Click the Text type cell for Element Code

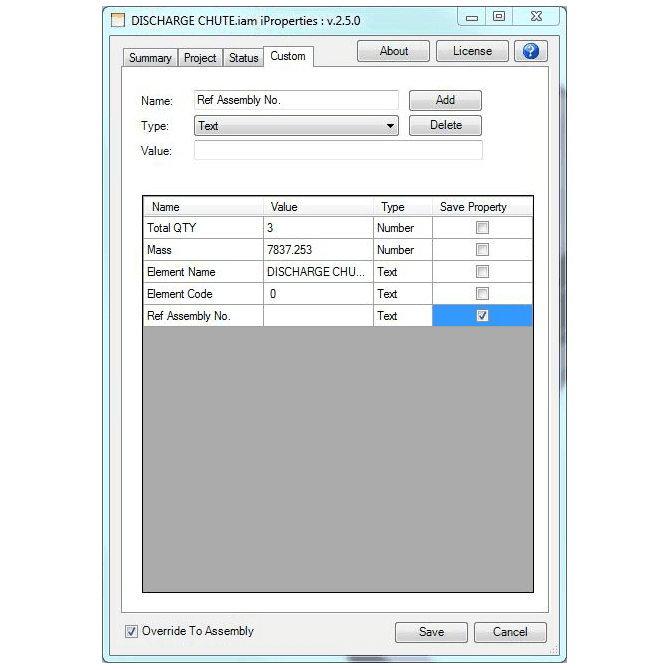pos(403,294)
